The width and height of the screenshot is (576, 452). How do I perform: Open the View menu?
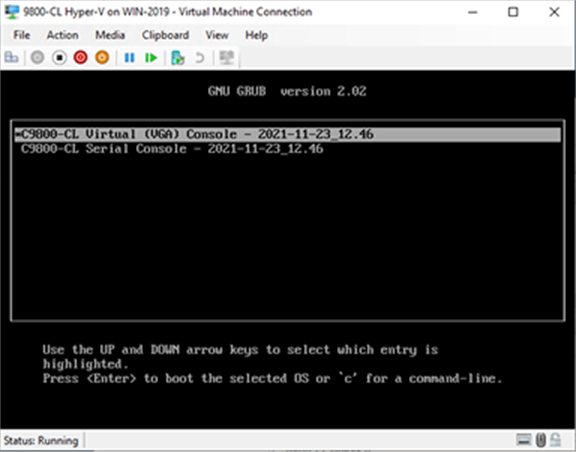coord(217,35)
